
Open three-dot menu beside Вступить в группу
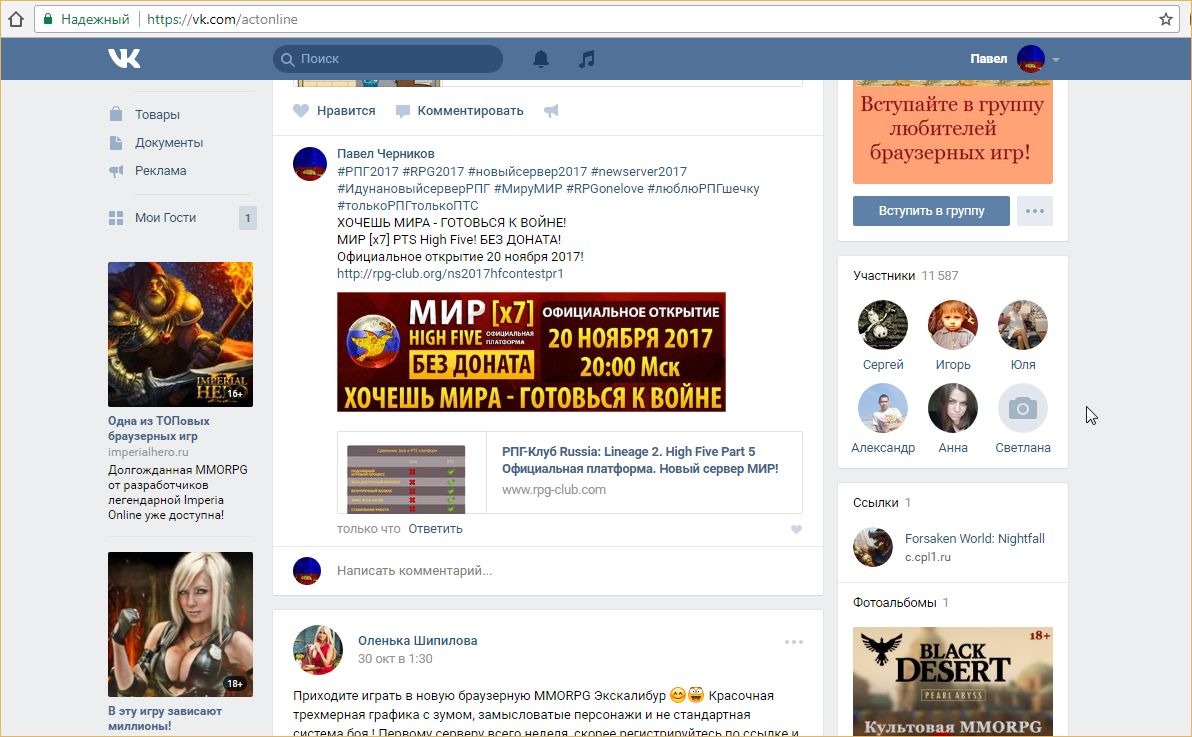click(1035, 211)
